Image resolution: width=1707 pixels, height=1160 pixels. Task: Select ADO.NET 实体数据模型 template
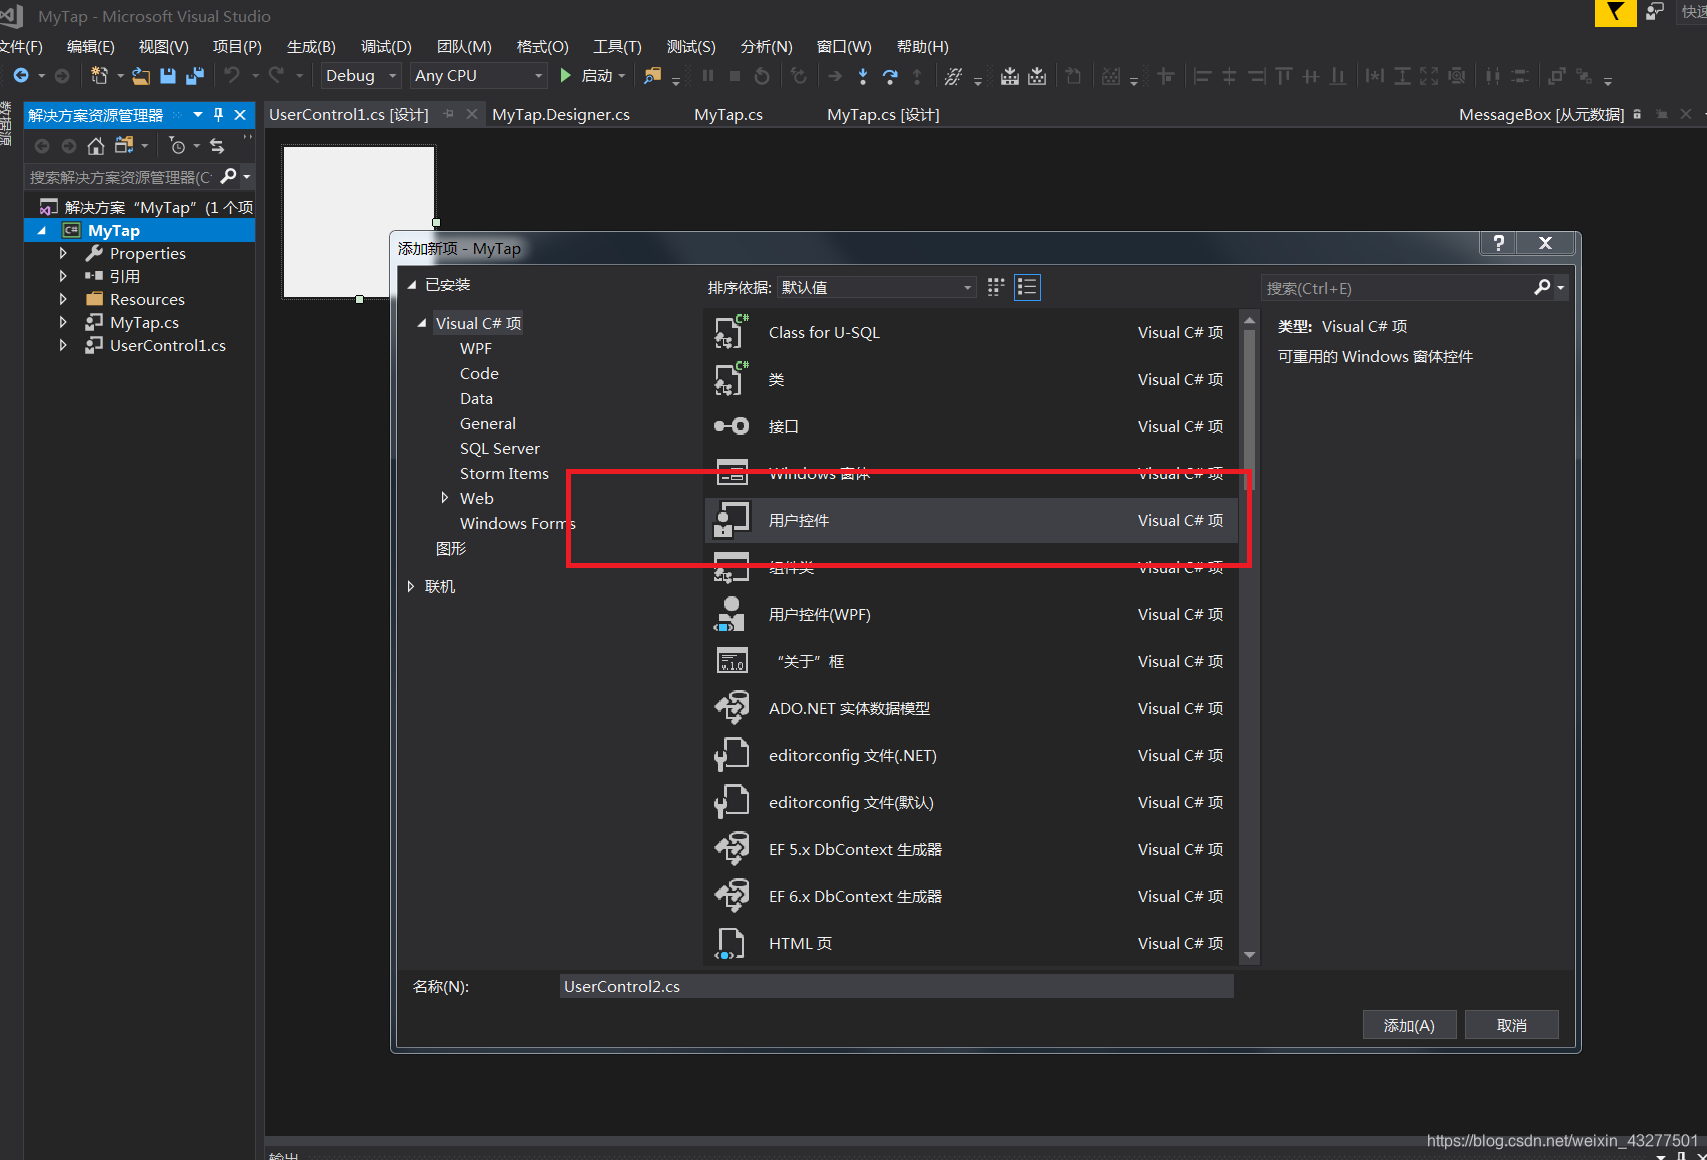(x=971, y=708)
